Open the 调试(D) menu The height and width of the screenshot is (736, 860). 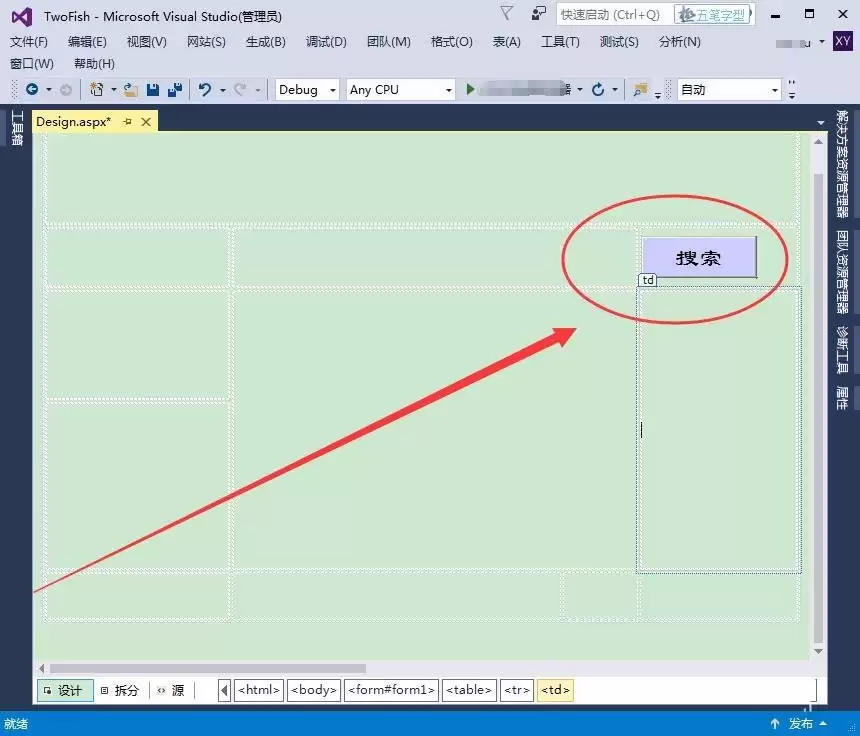(x=325, y=42)
